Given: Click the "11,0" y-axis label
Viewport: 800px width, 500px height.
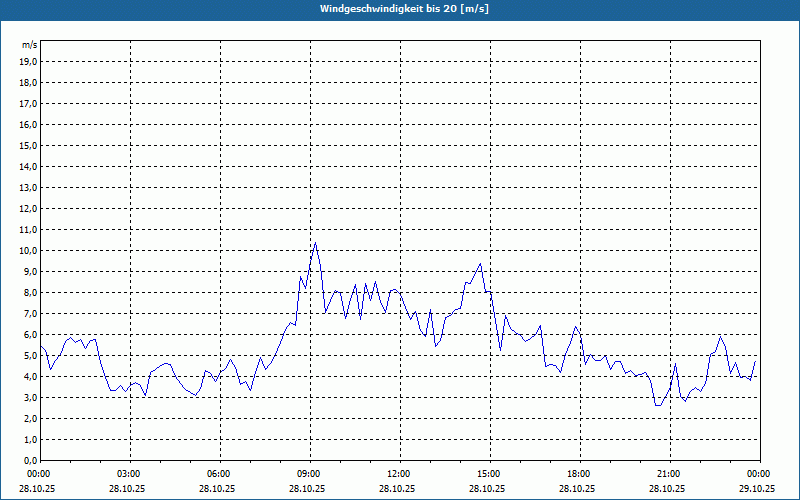Looking at the screenshot, I should tap(29, 230).
